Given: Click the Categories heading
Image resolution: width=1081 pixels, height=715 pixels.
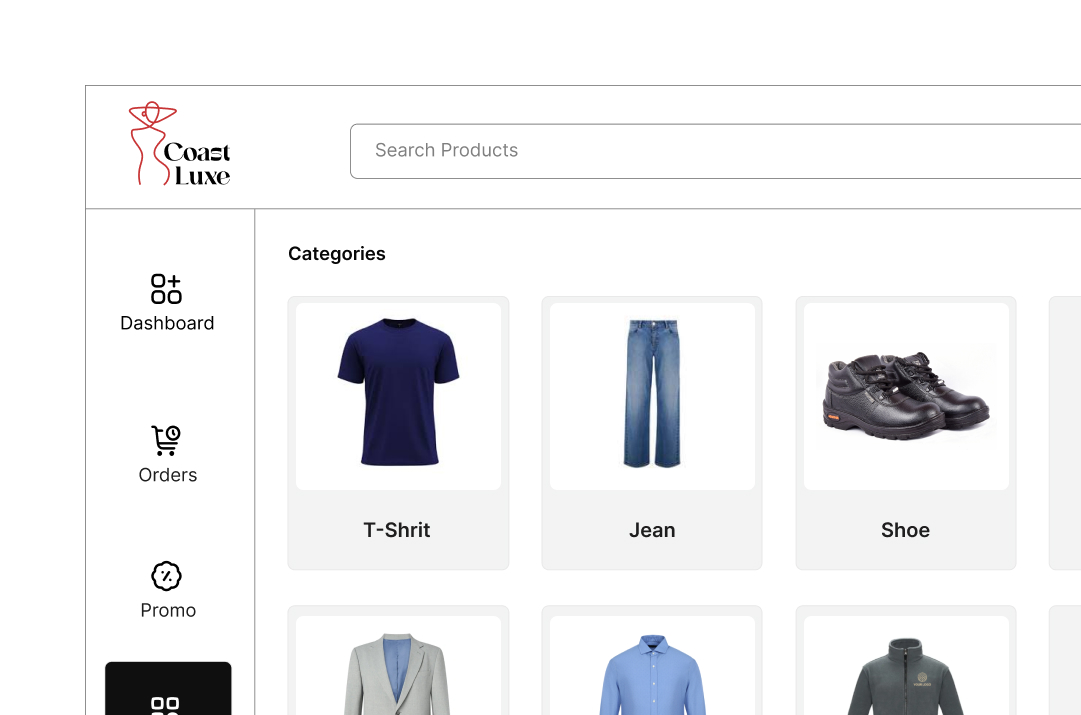Looking at the screenshot, I should pyautogui.click(x=336, y=254).
